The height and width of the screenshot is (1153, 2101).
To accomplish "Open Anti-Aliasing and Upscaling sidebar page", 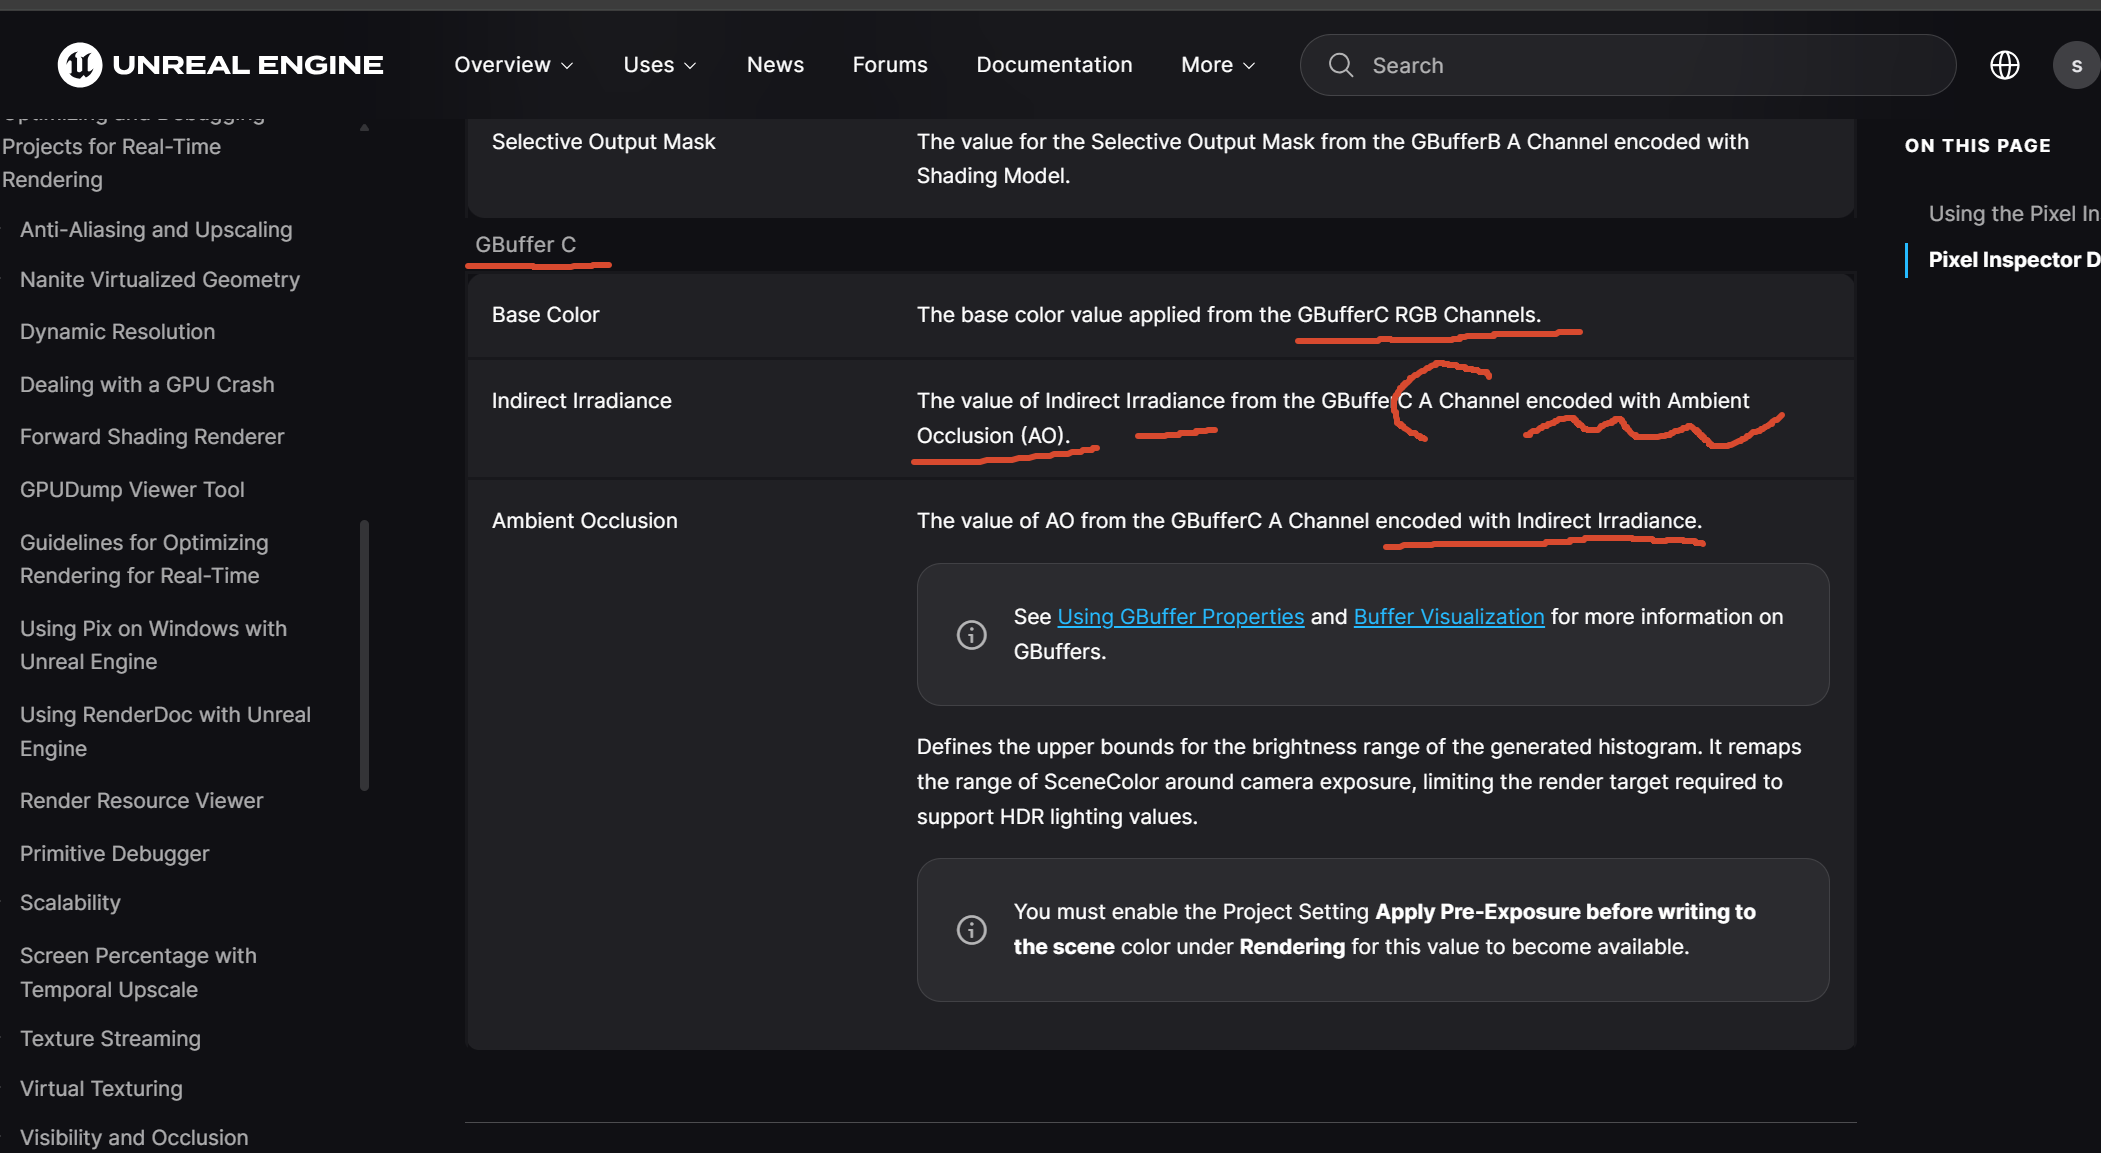I will point(156,230).
